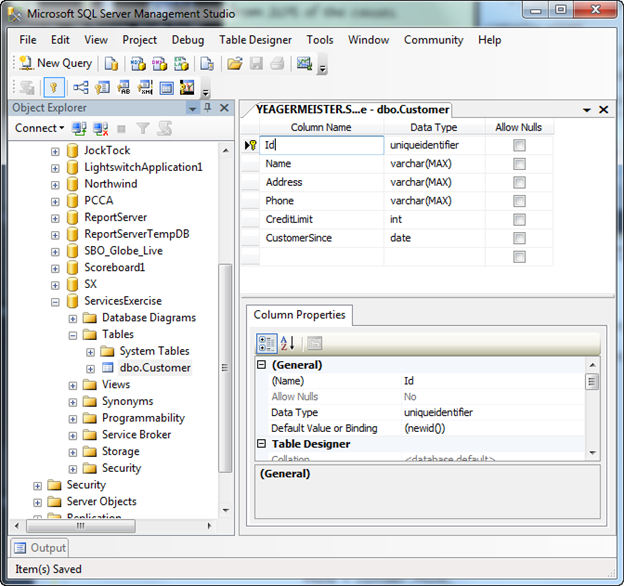Open the Activity Monitor
Viewport: 624px width, 586px height.
tap(304, 64)
